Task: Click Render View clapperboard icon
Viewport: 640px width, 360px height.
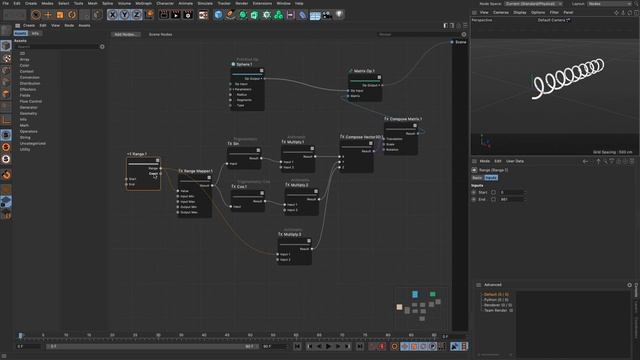Action: tap(164, 15)
